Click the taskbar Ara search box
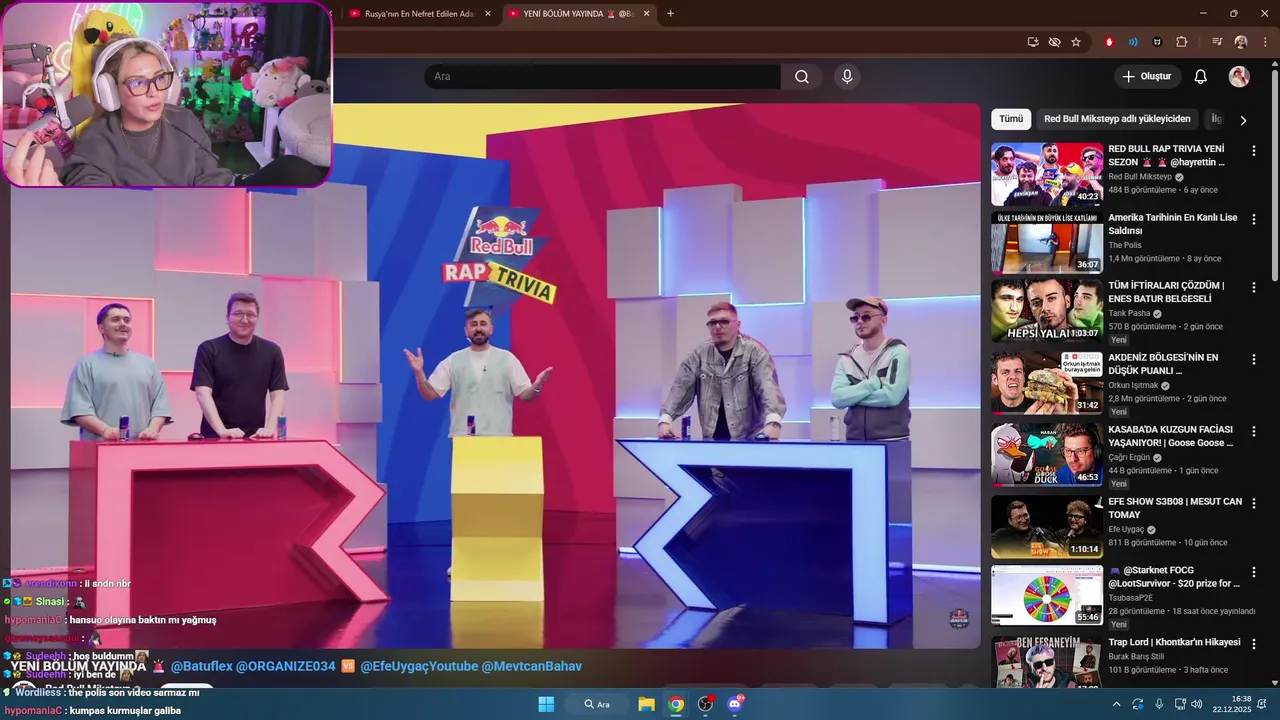This screenshot has height=720, width=1280. (x=597, y=704)
